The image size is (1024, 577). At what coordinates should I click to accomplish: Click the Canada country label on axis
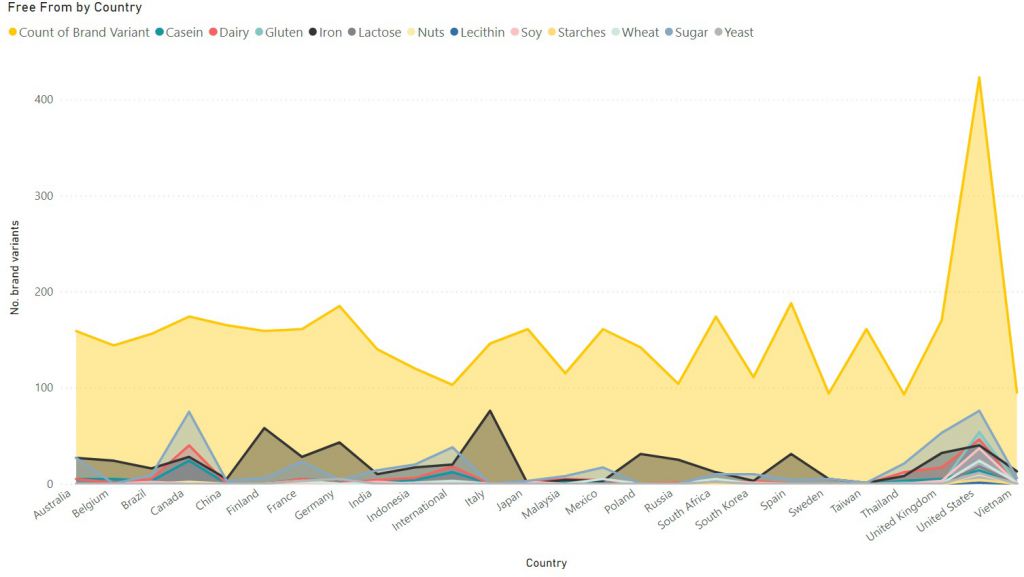pos(167,502)
